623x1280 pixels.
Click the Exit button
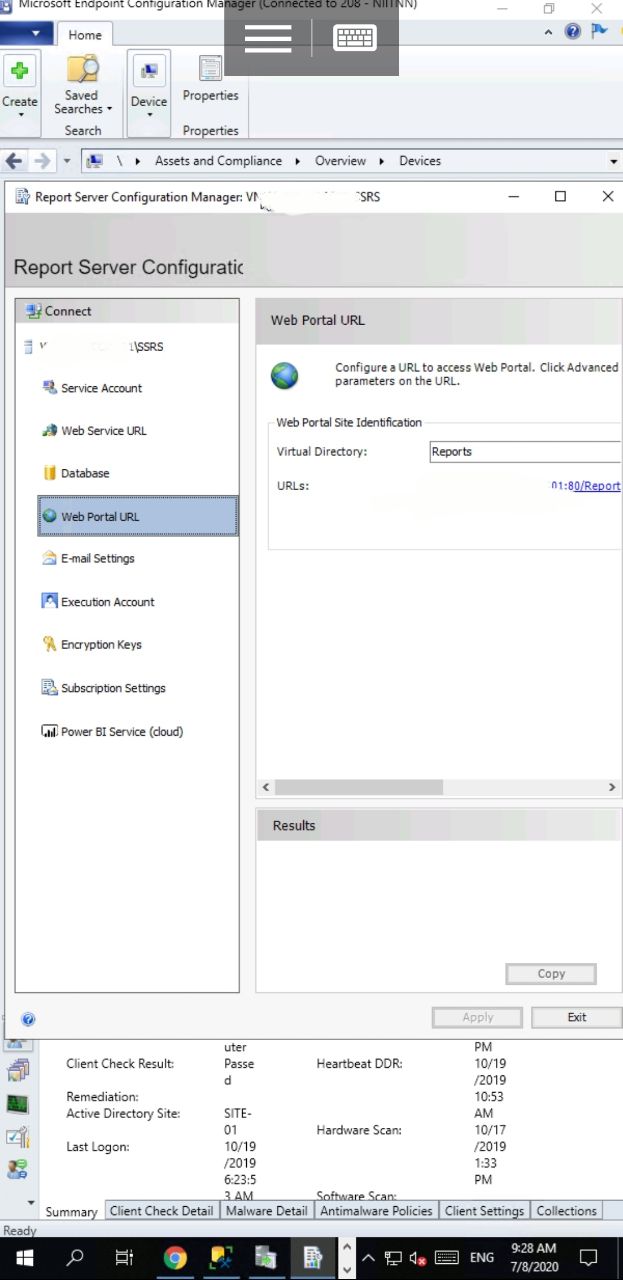576,1017
